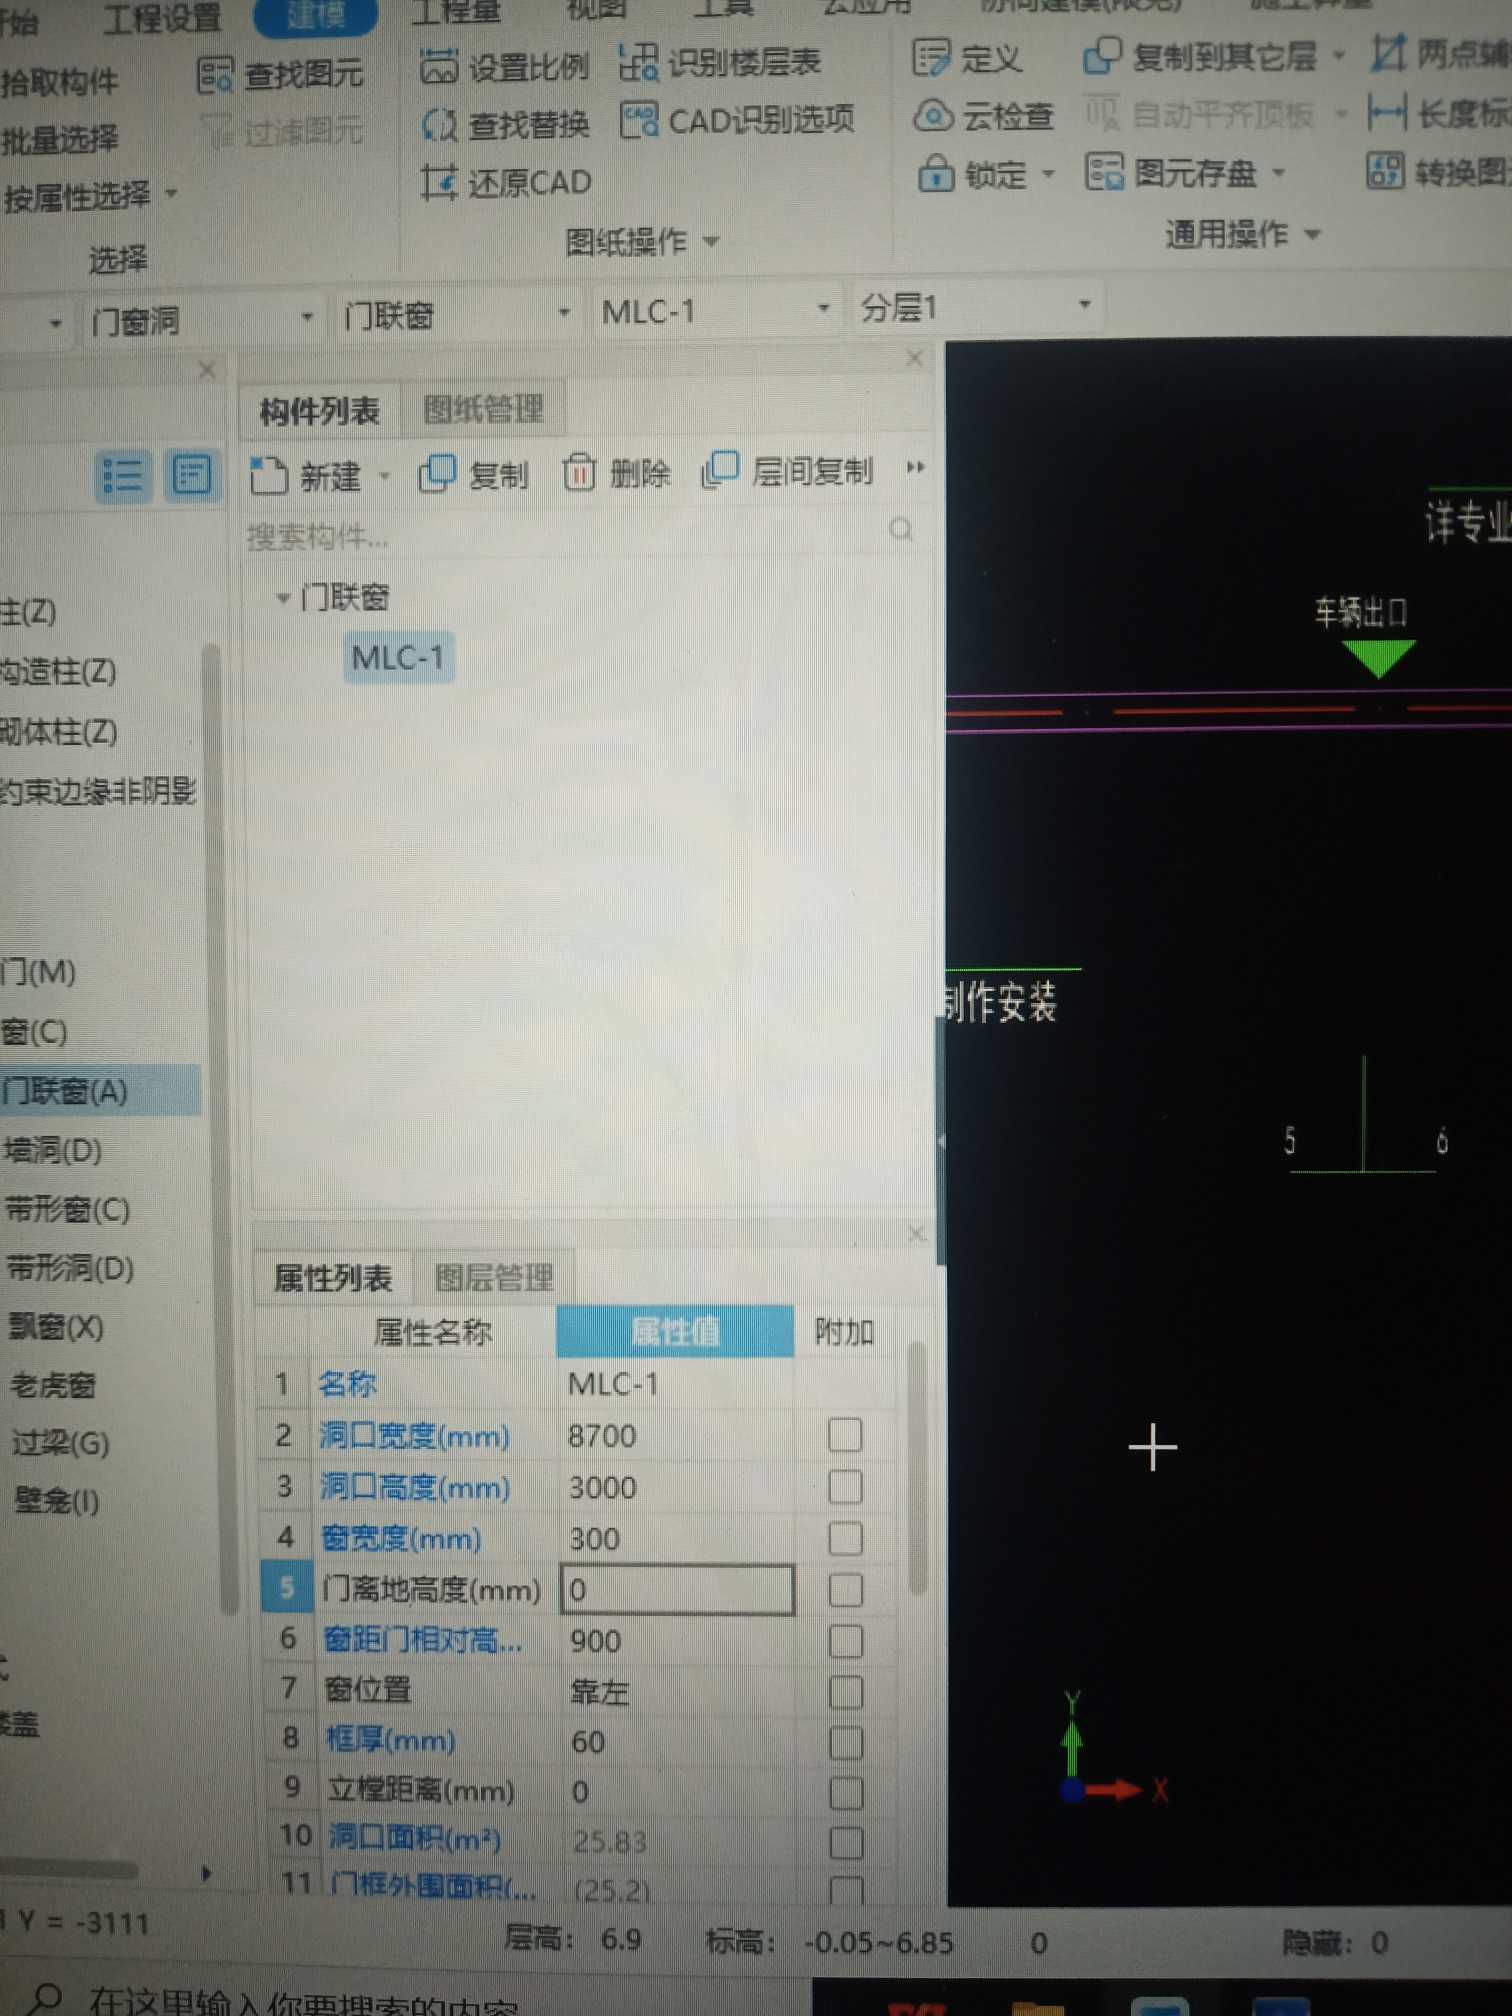Tick the 立樘距离(mm) additional checkbox
This screenshot has height=2016, width=1512.
846,1792
